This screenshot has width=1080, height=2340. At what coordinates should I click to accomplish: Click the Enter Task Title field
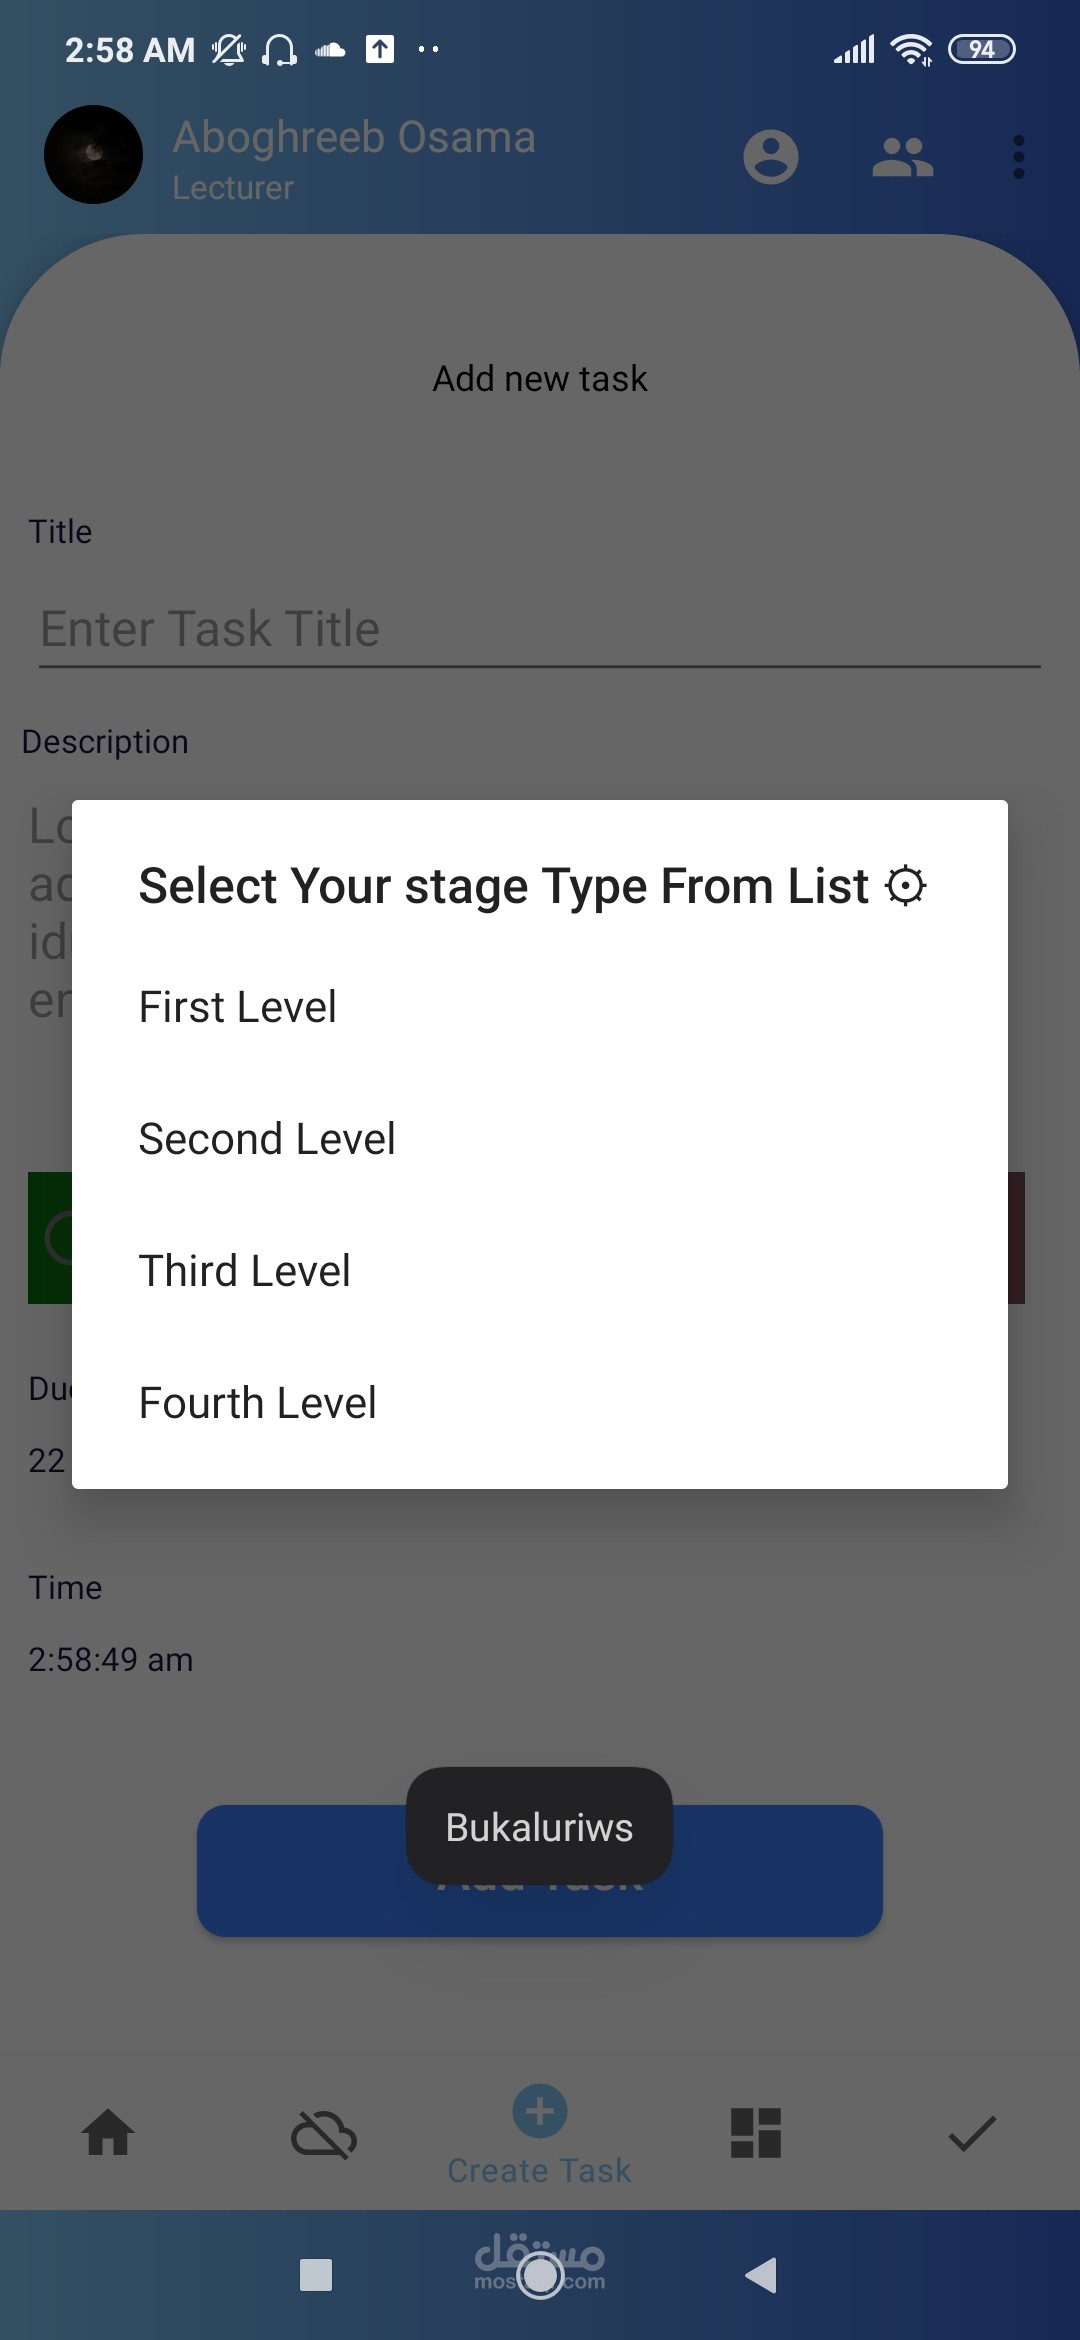point(540,629)
